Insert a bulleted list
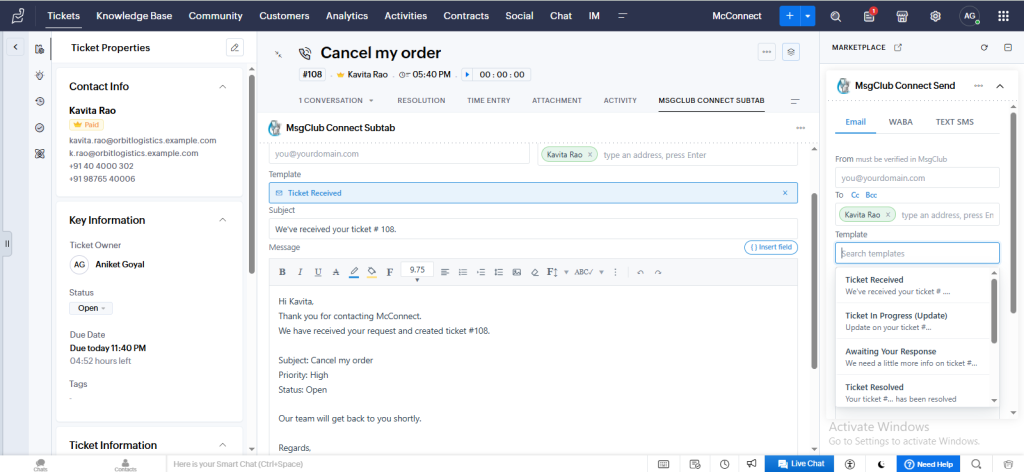This screenshot has height=472, width=1024. pyautogui.click(x=463, y=272)
